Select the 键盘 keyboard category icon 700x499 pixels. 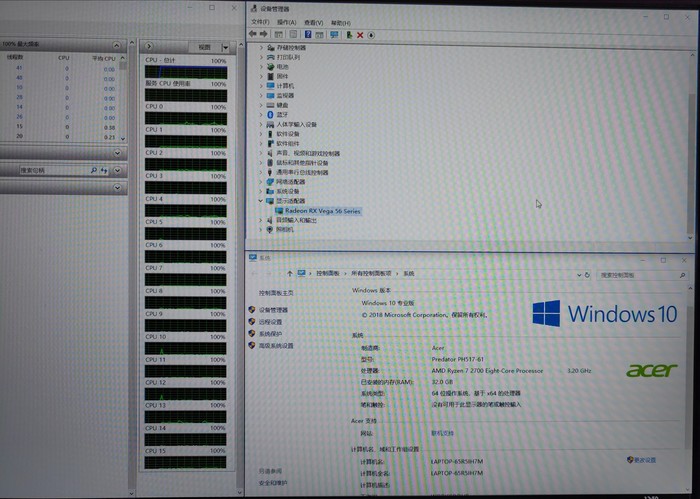pos(270,105)
